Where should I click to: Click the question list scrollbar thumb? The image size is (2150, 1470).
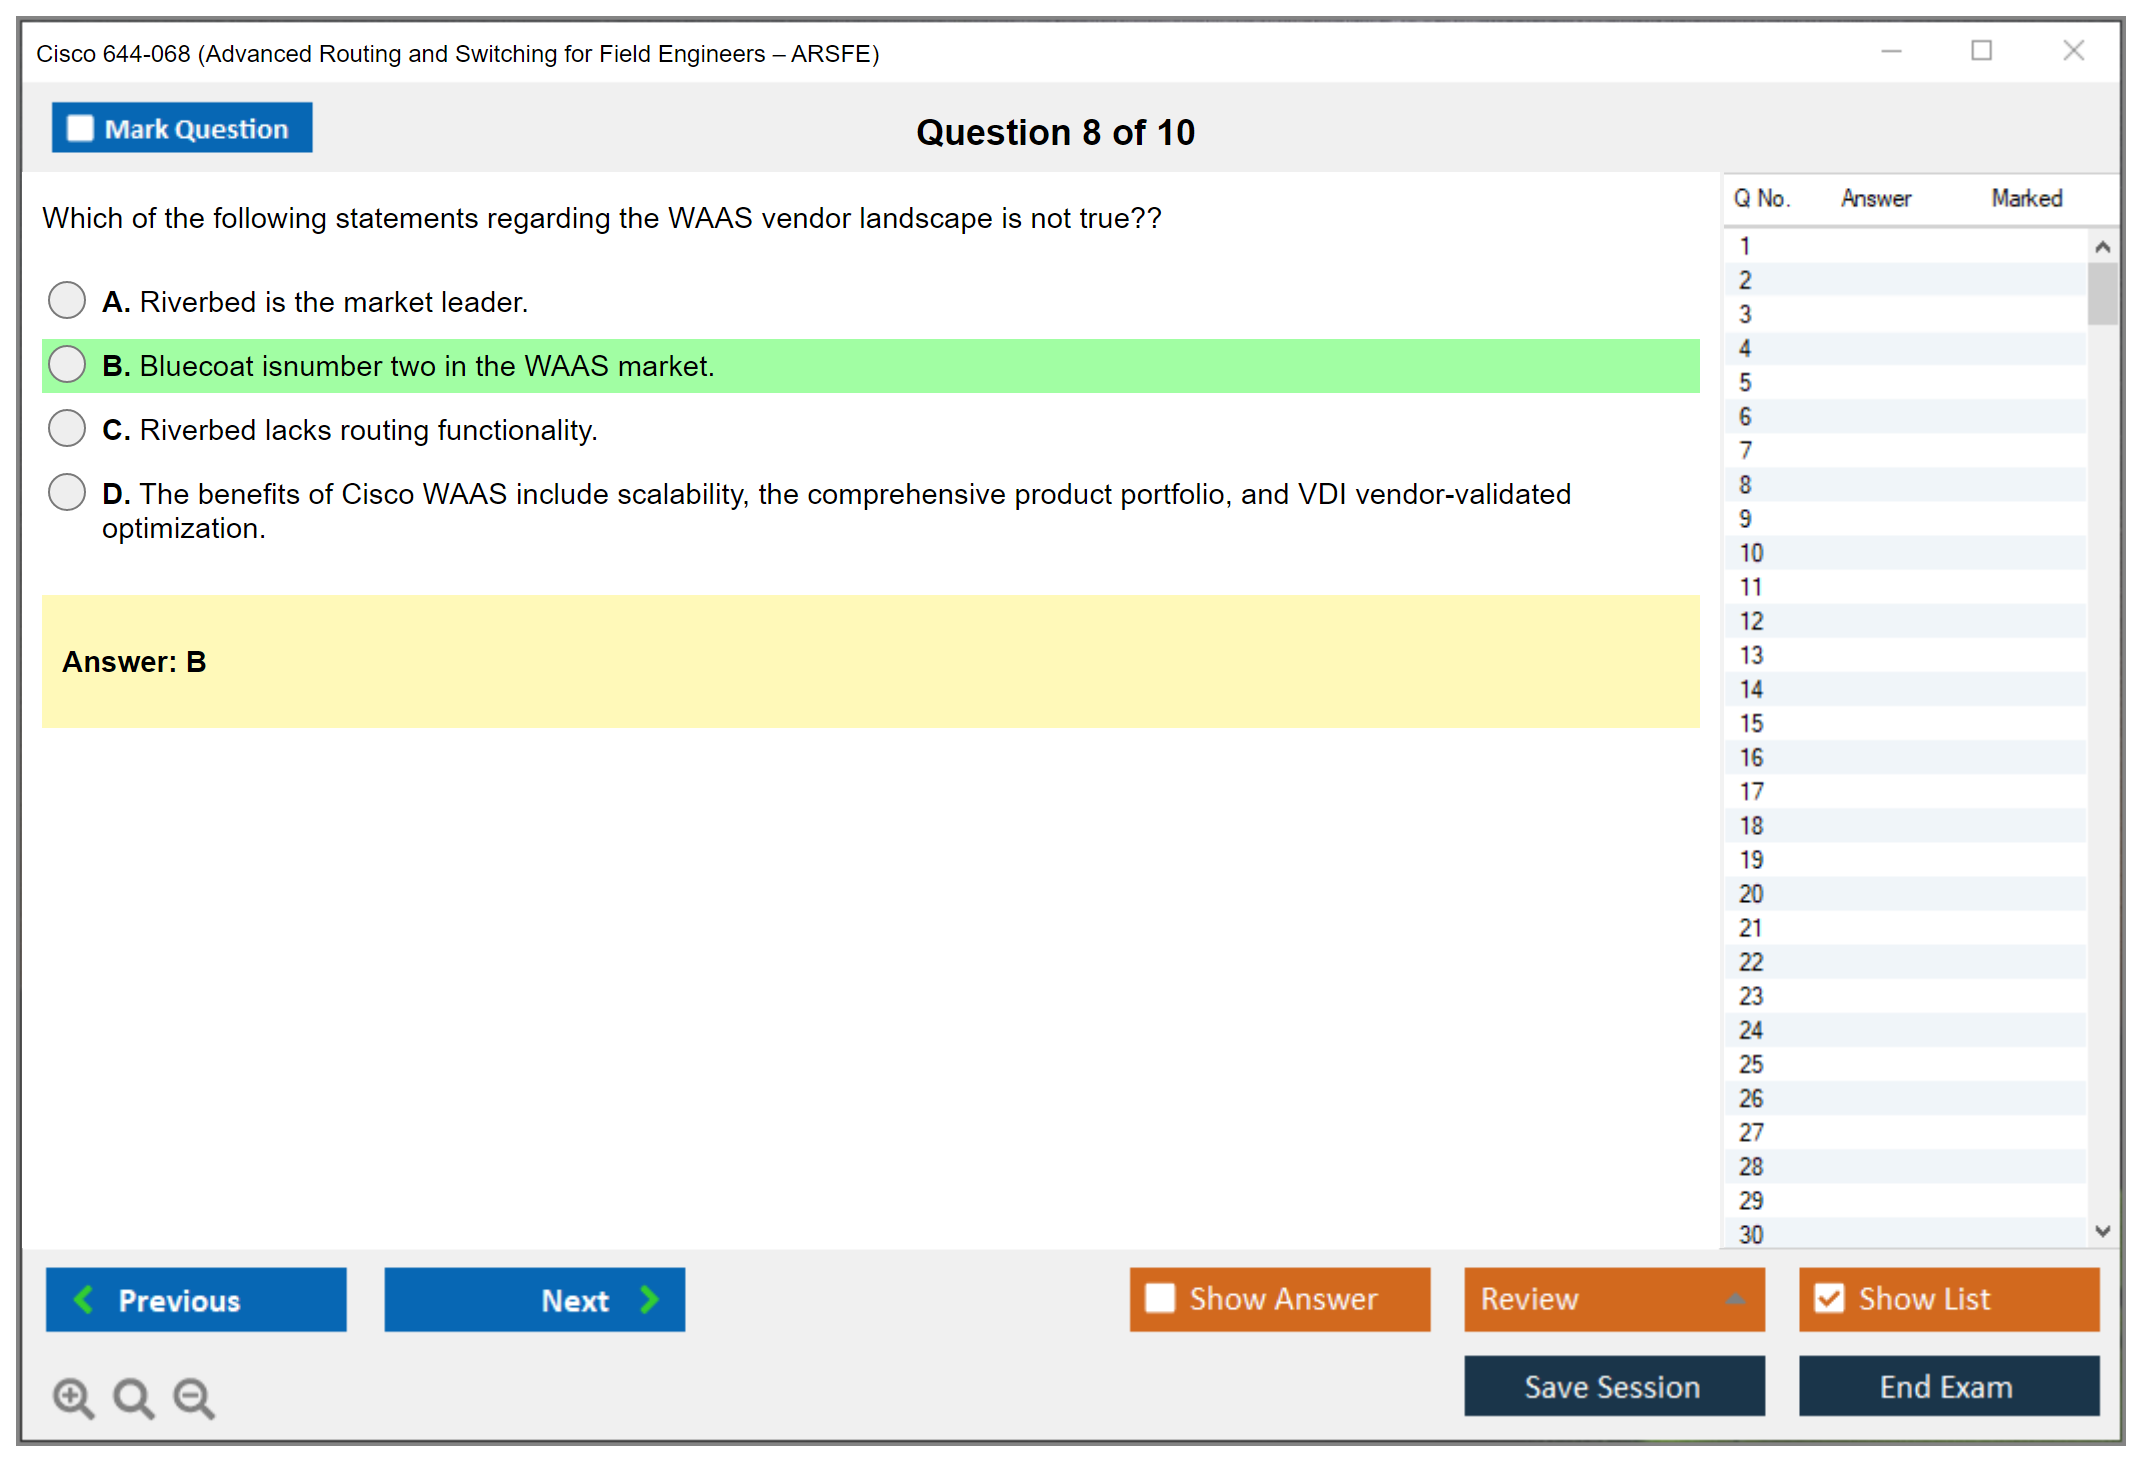pyautogui.click(x=2102, y=294)
